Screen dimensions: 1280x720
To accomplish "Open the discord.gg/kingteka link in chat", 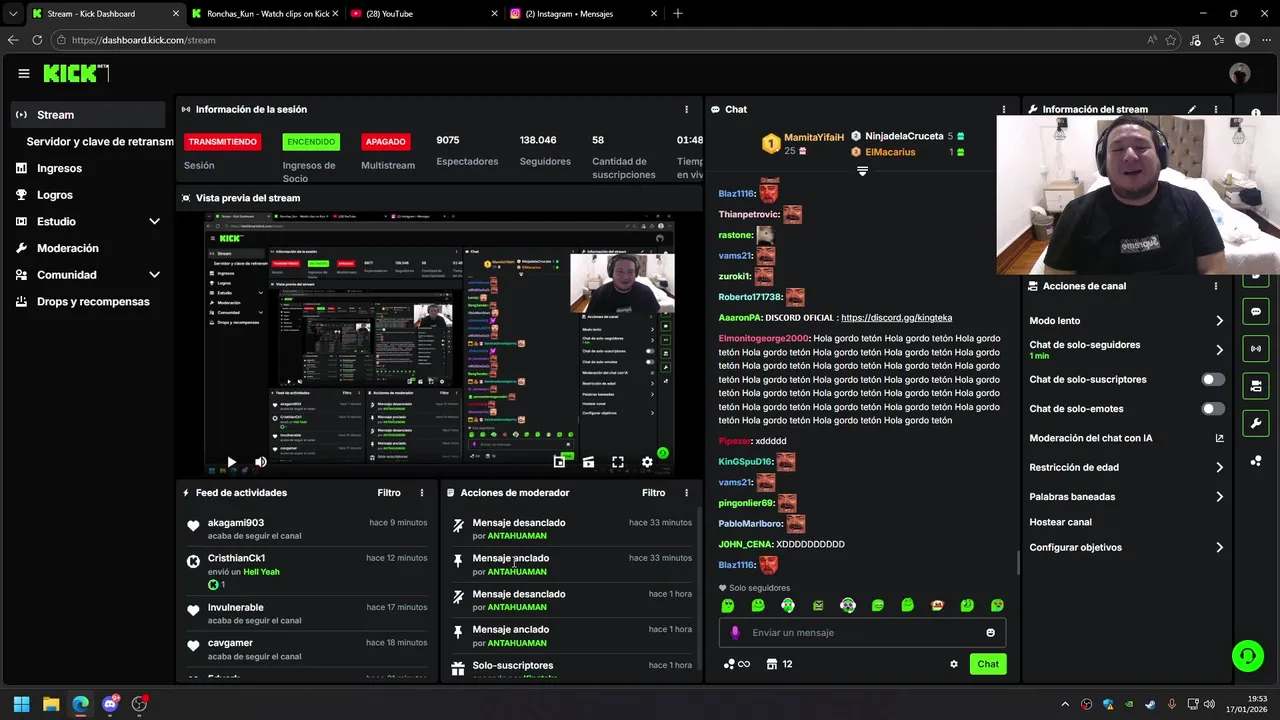I will tap(896, 318).
